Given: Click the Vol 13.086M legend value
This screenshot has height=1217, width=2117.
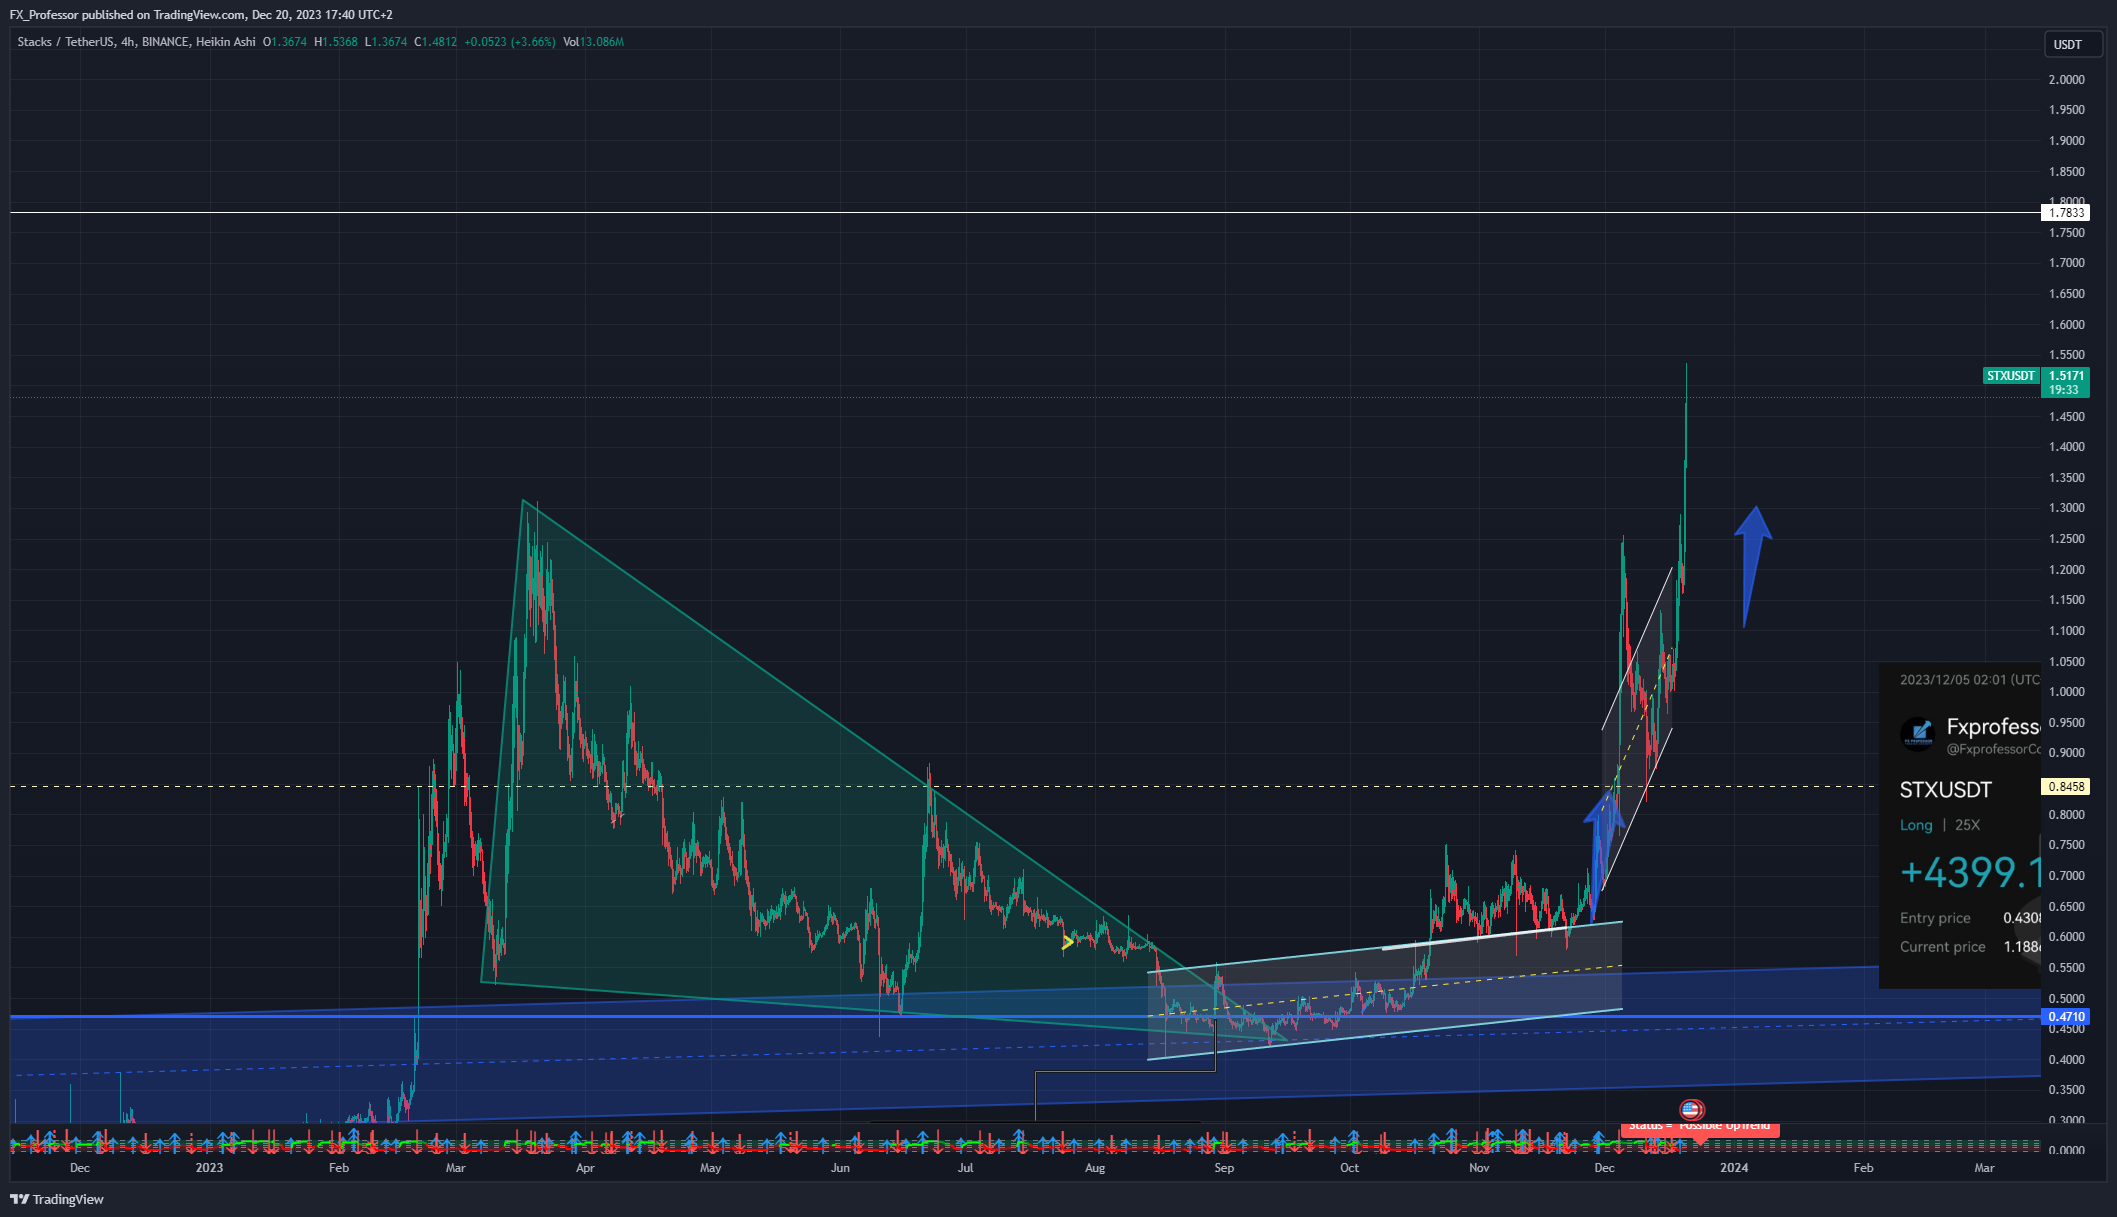Looking at the screenshot, I should pyautogui.click(x=593, y=42).
